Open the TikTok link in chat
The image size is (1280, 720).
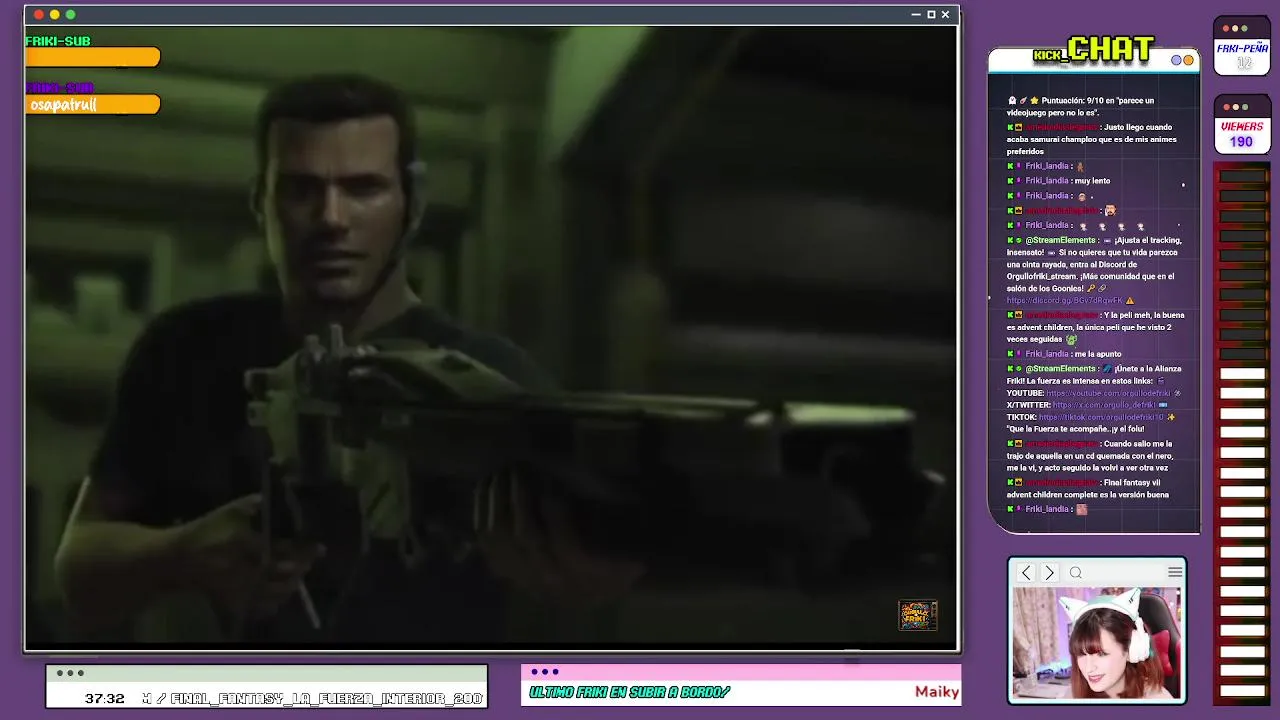[1100, 417]
